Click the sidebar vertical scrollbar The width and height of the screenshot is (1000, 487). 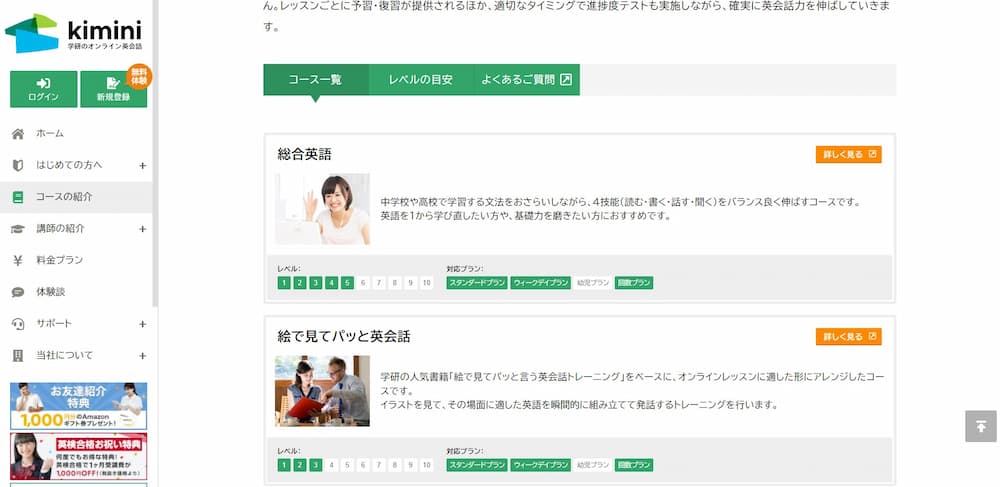(x=155, y=153)
